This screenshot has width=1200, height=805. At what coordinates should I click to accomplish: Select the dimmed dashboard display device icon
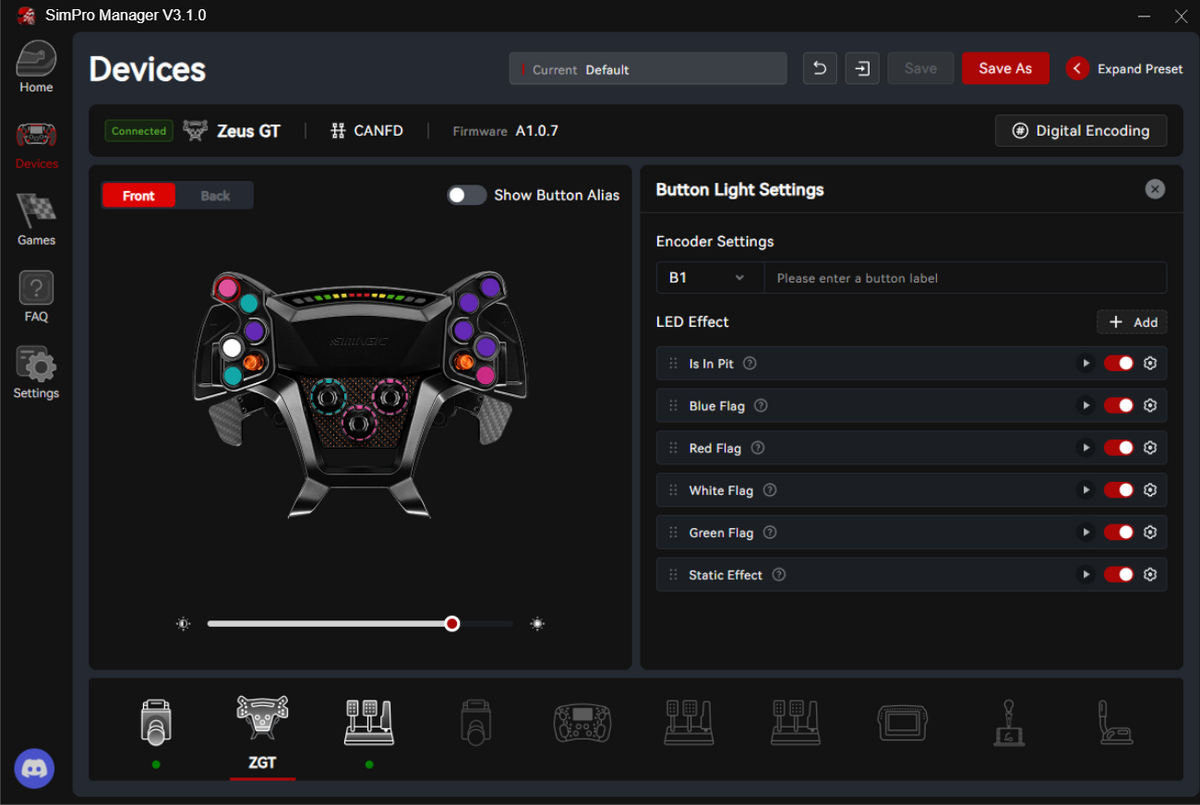[x=902, y=722]
